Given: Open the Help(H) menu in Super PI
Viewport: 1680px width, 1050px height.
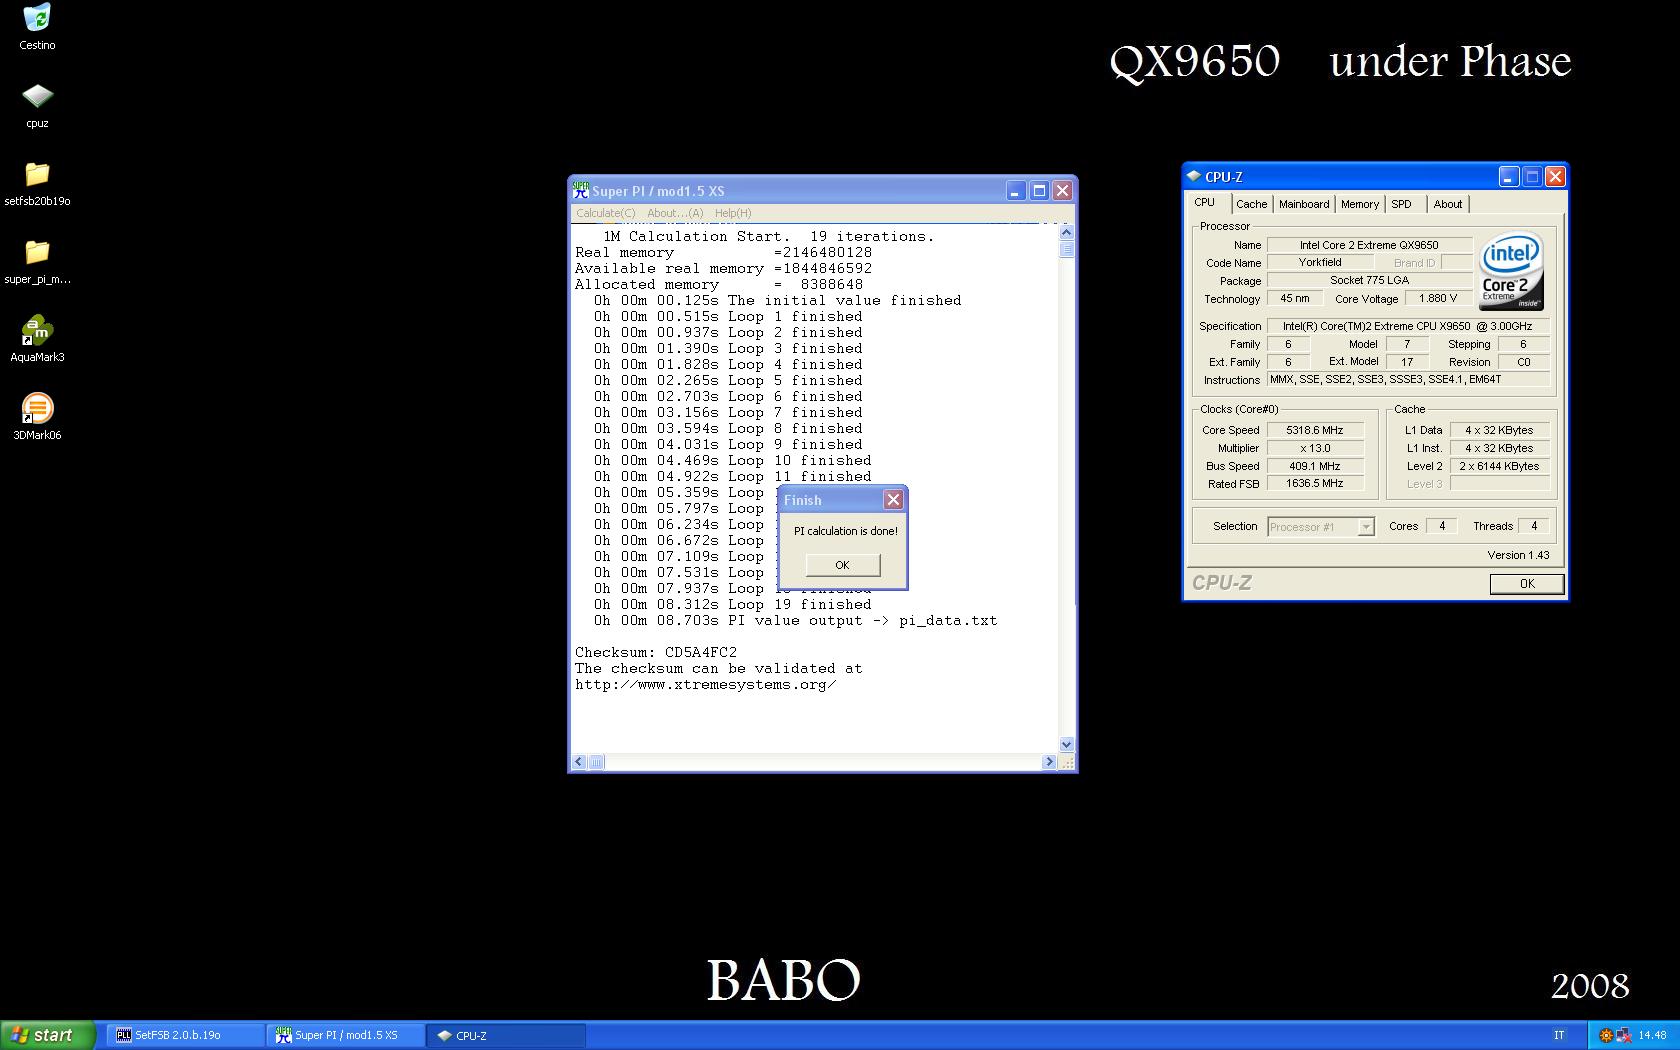Looking at the screenshot, I should 733,213.
